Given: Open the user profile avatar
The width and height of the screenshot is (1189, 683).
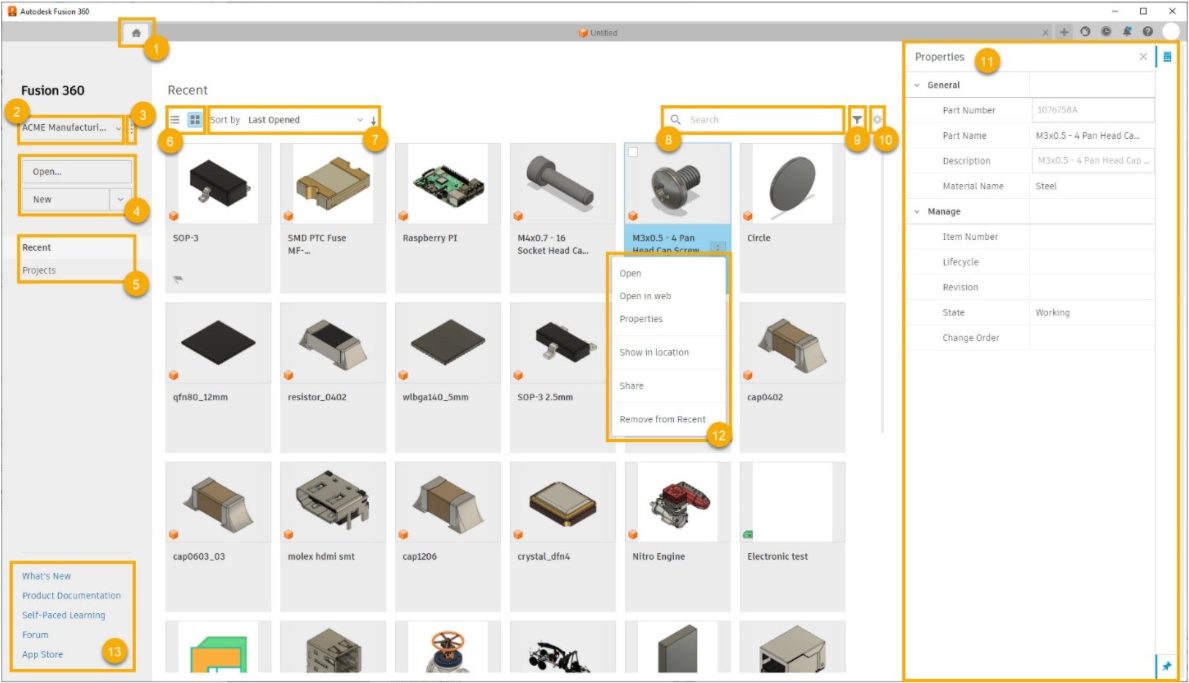Looking at the screenshot, I should (x=1172, y=31).
